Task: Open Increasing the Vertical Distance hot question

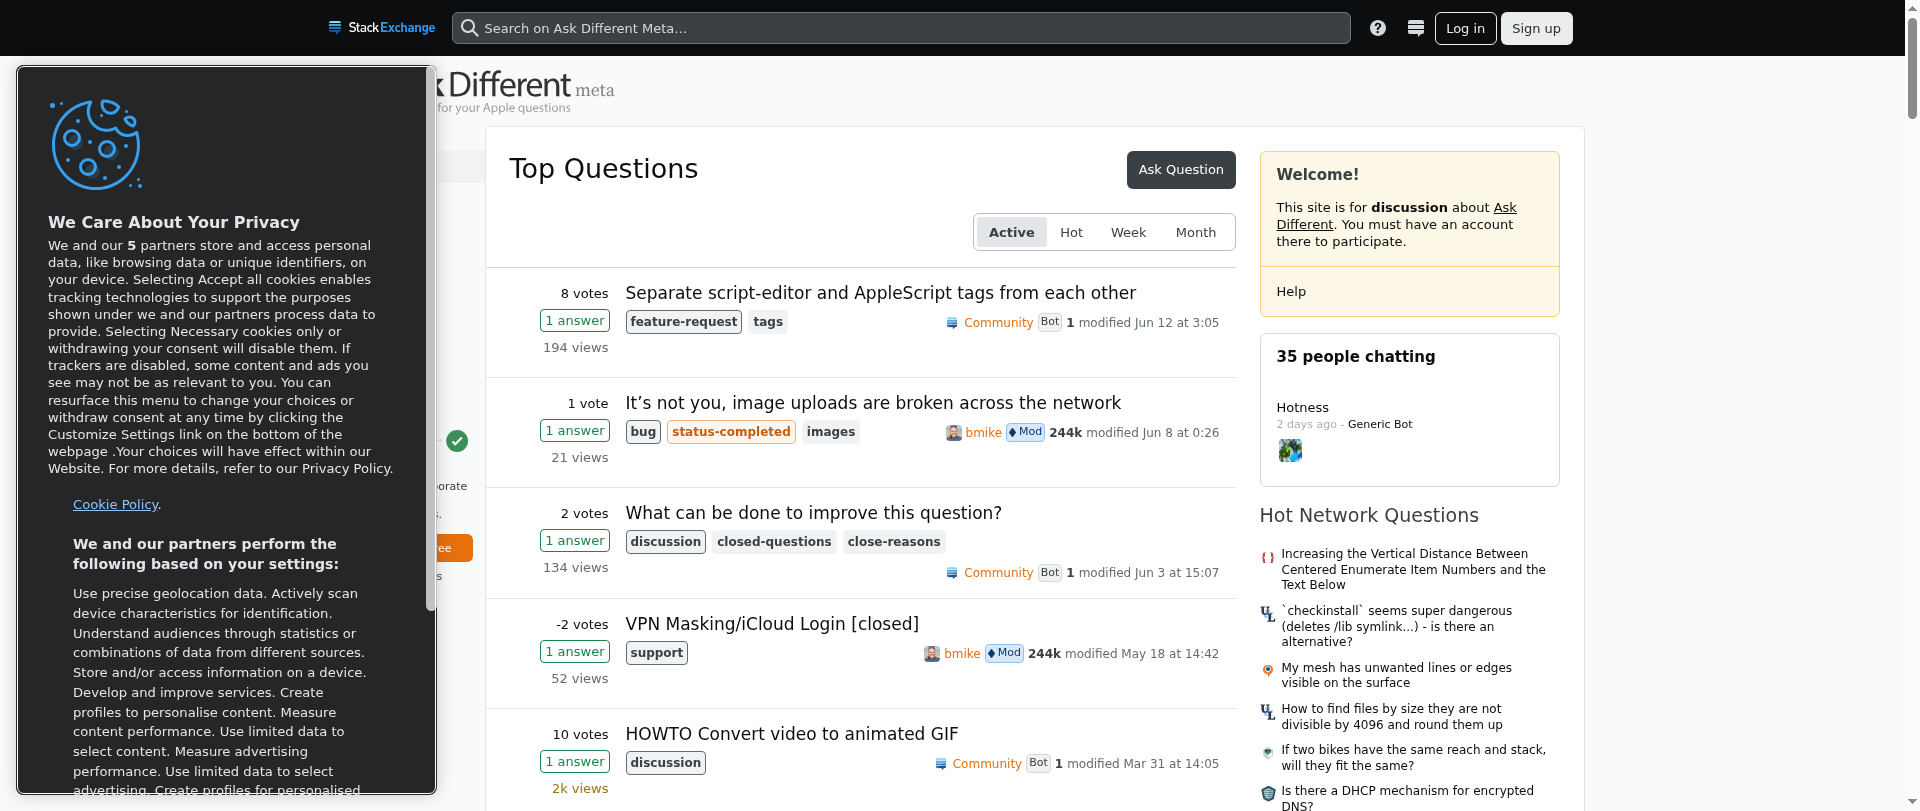Action: pos(1413,569)
